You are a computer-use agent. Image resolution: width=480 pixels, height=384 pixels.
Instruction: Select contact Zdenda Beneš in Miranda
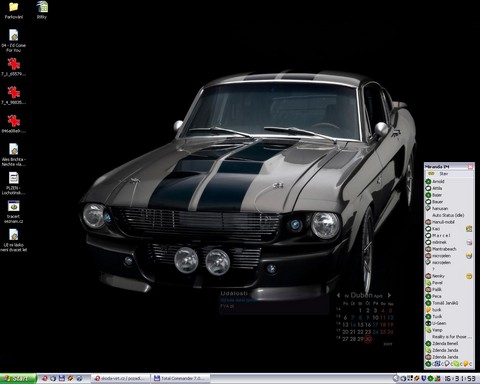tap(449, 343)
